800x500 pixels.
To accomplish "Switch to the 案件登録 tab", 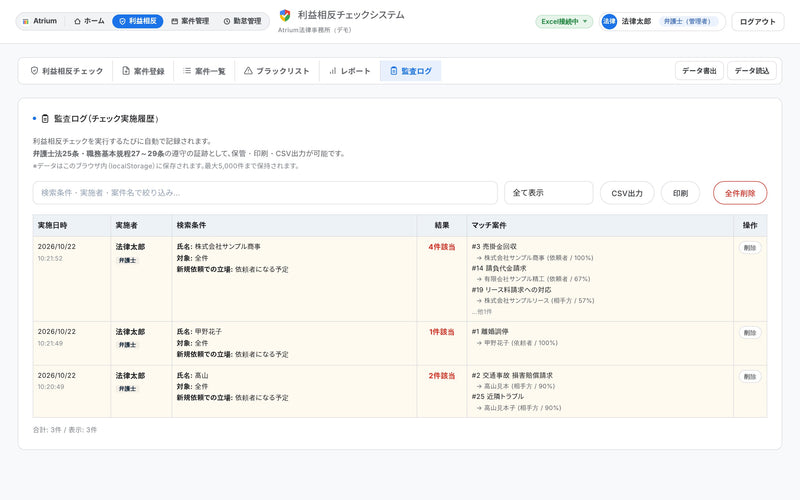I will 143,71.
